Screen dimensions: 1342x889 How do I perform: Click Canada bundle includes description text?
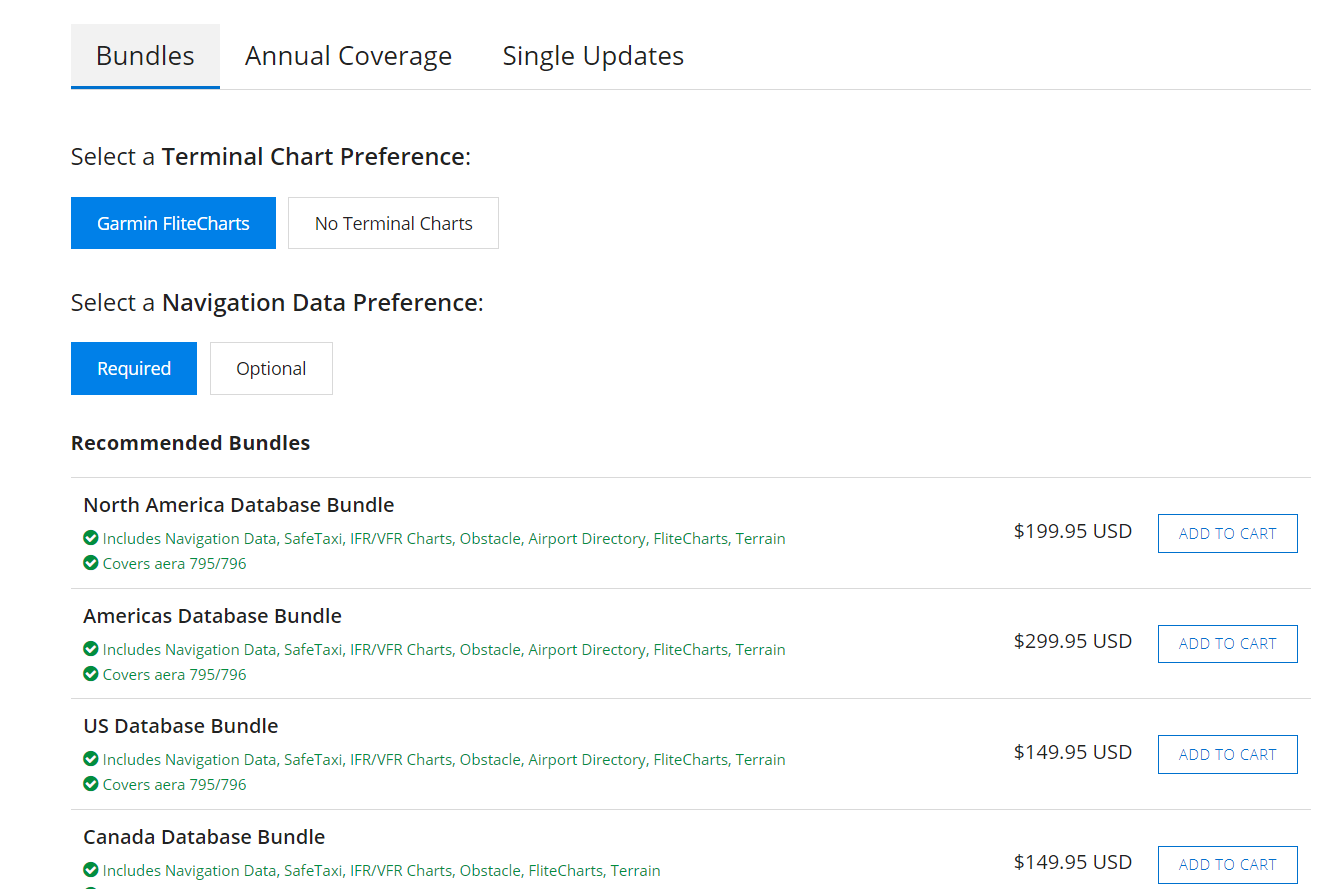tap(381, 871)
